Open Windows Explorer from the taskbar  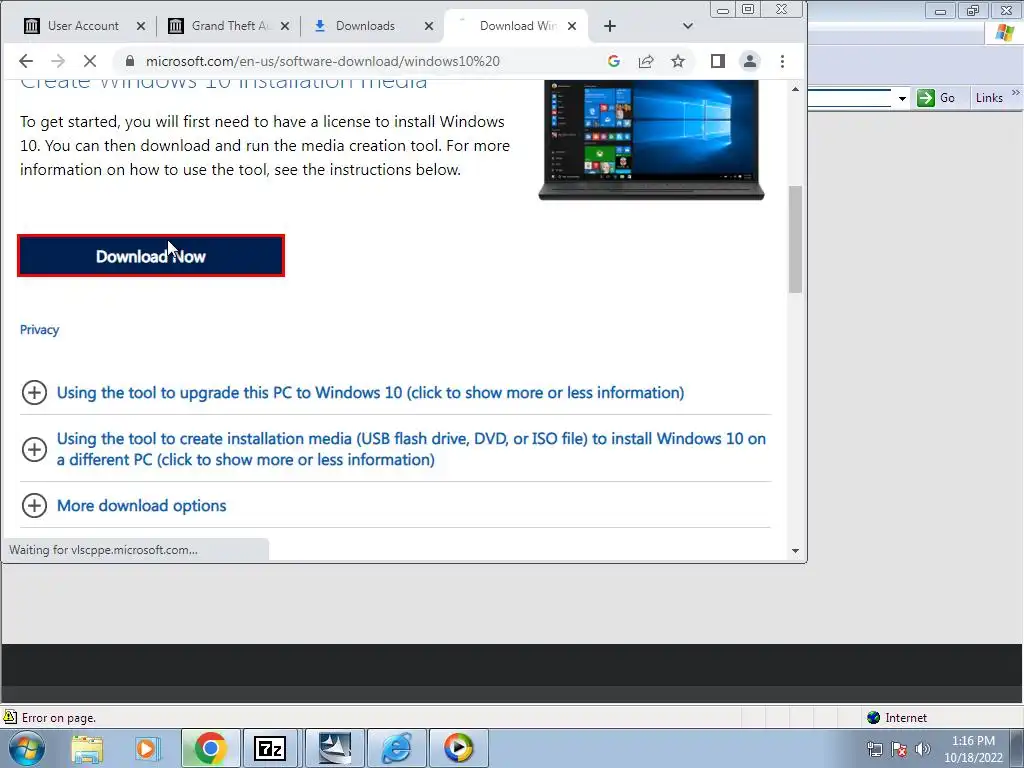click(88, 748)
